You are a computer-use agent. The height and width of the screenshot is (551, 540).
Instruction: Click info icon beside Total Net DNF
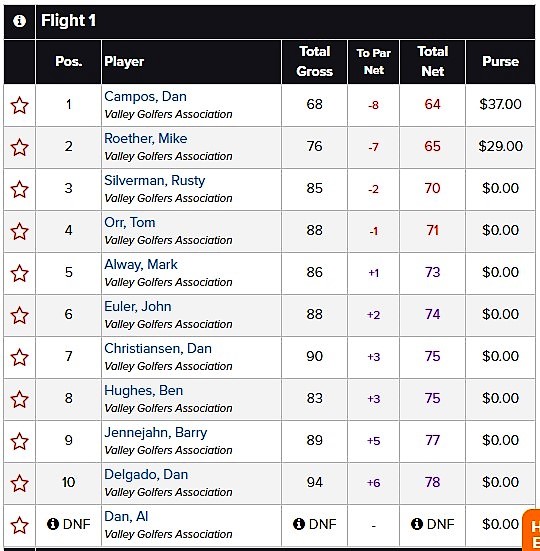[x=417, y=524]
